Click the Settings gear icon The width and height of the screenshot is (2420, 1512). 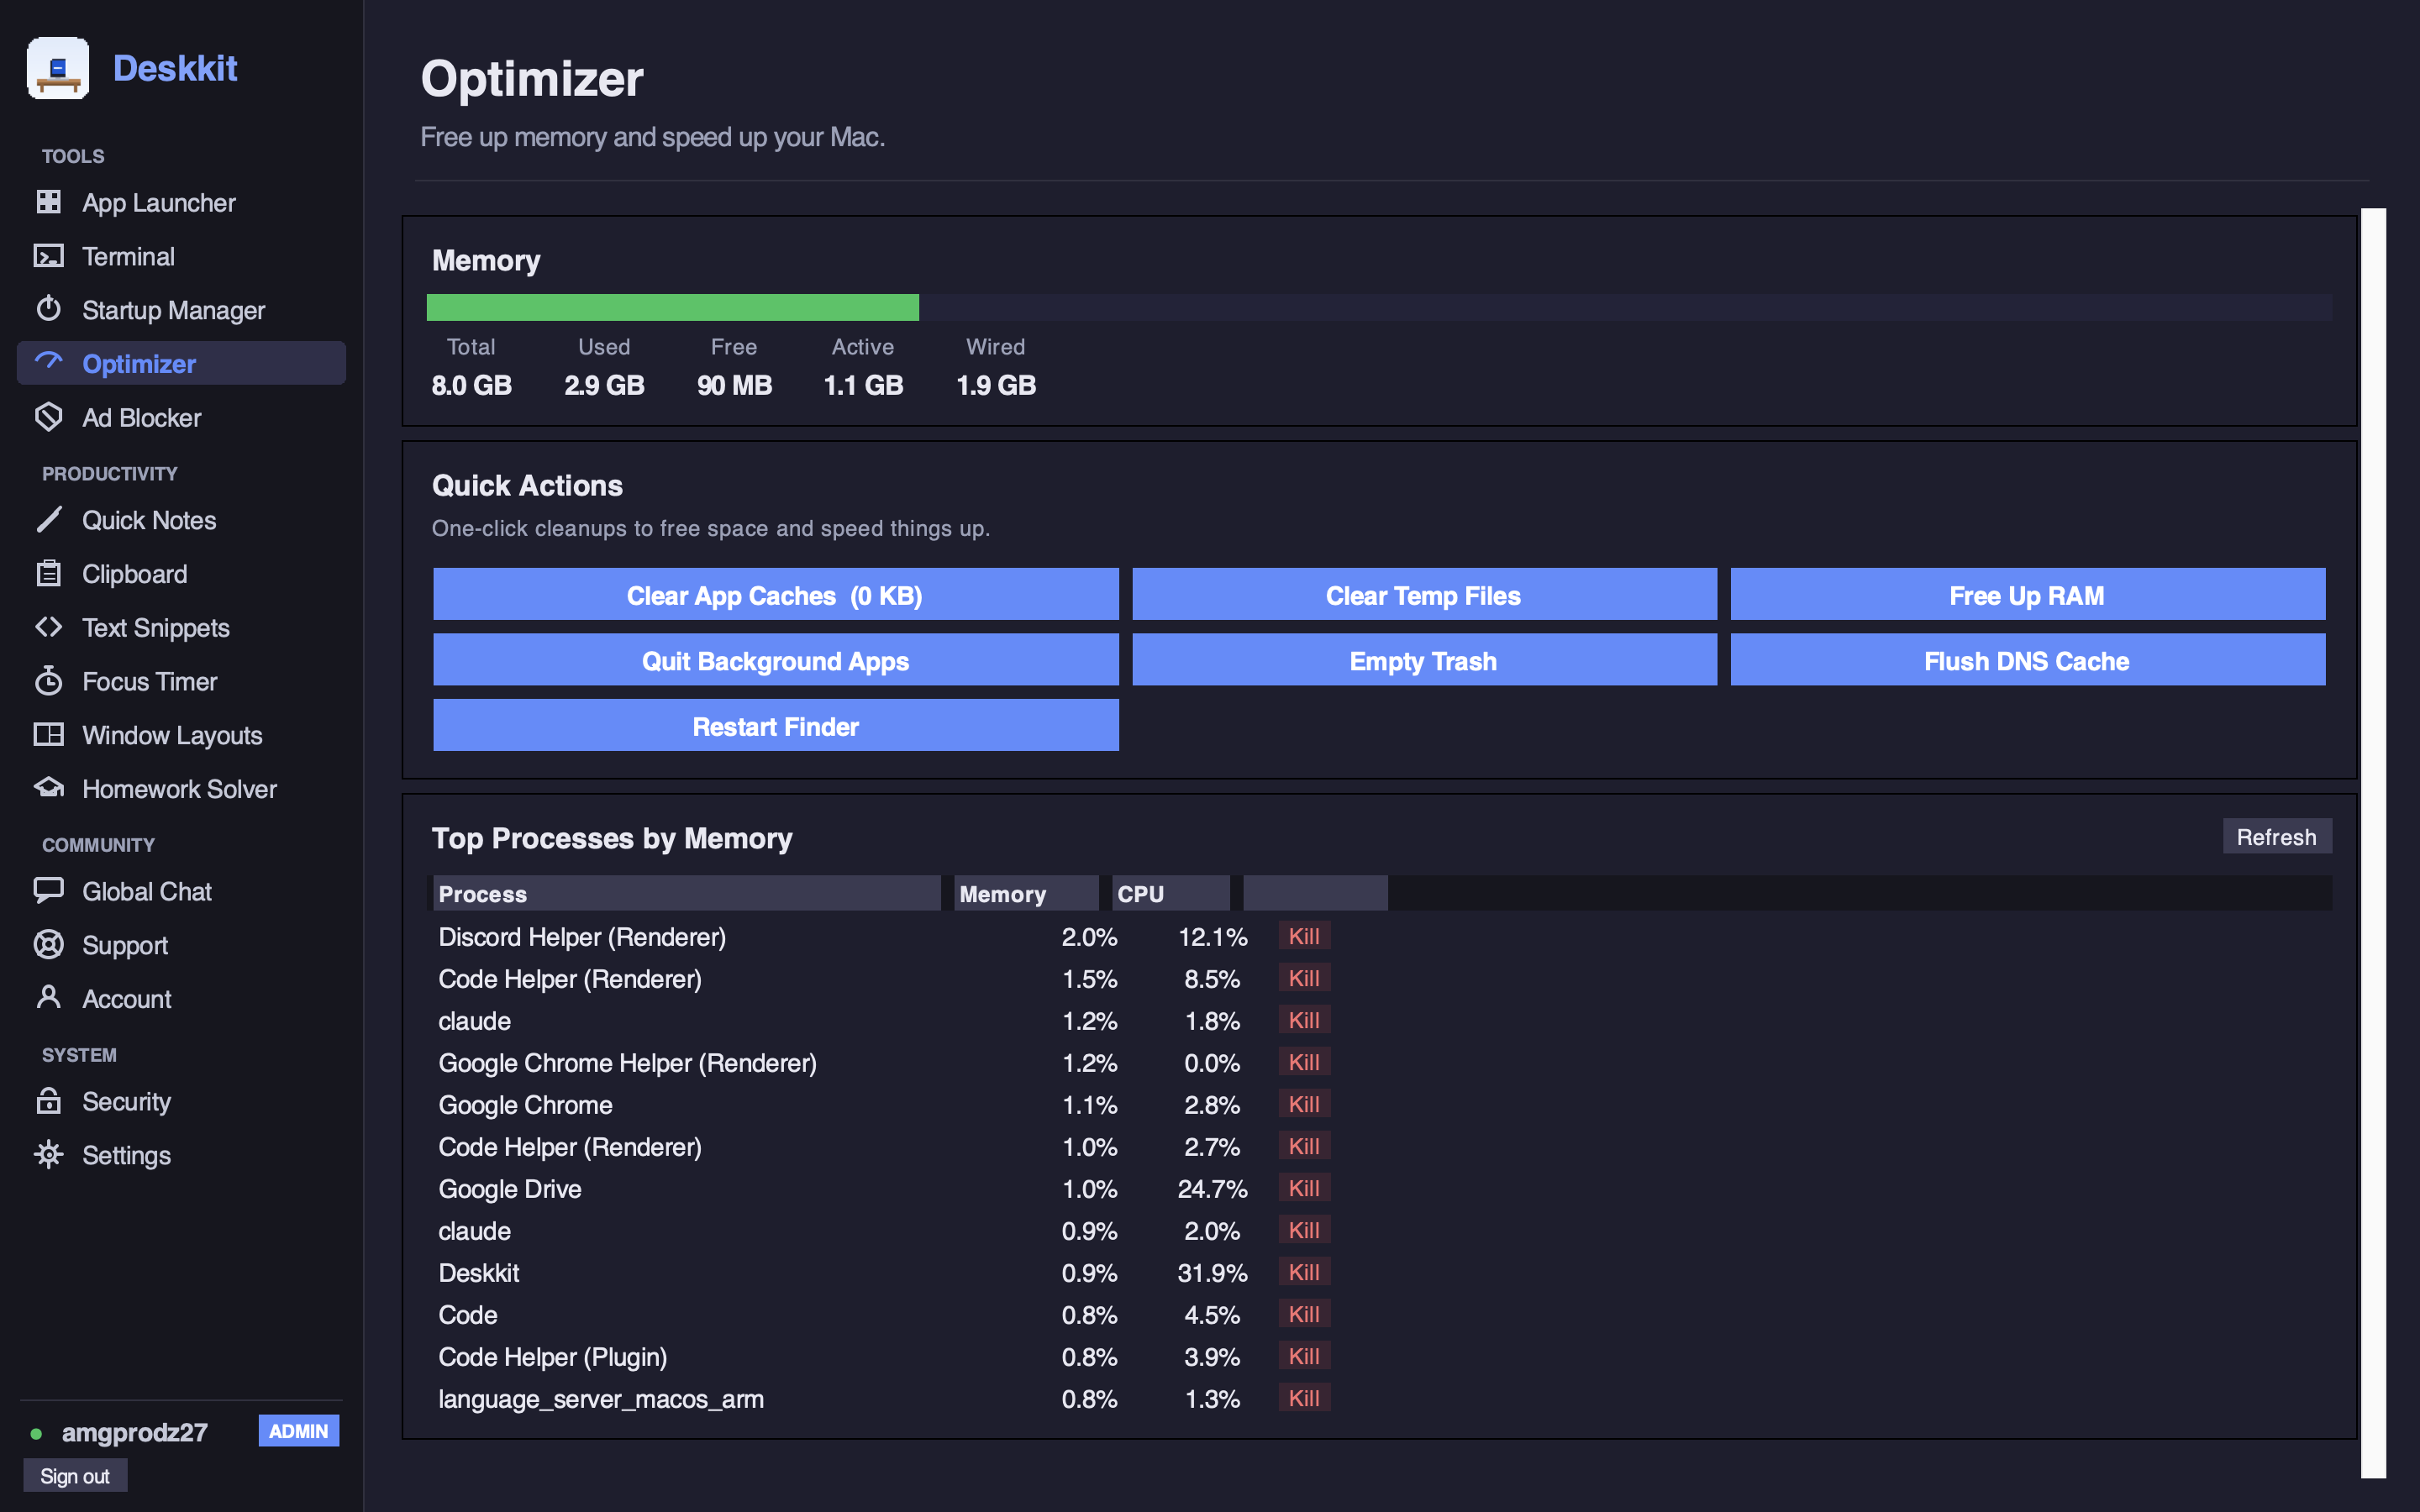48,1154
